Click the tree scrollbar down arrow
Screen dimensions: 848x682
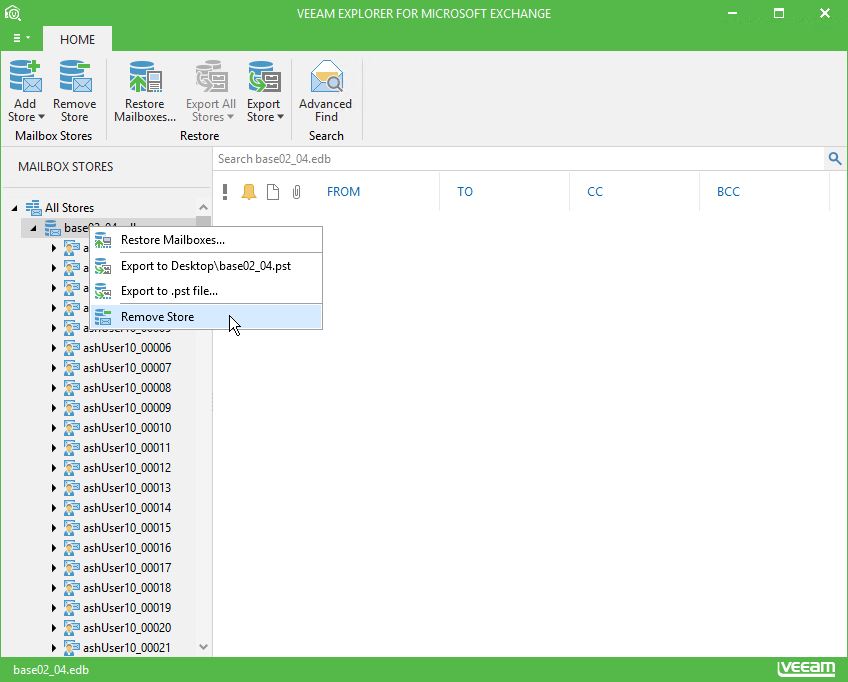[x=203, y=647]
